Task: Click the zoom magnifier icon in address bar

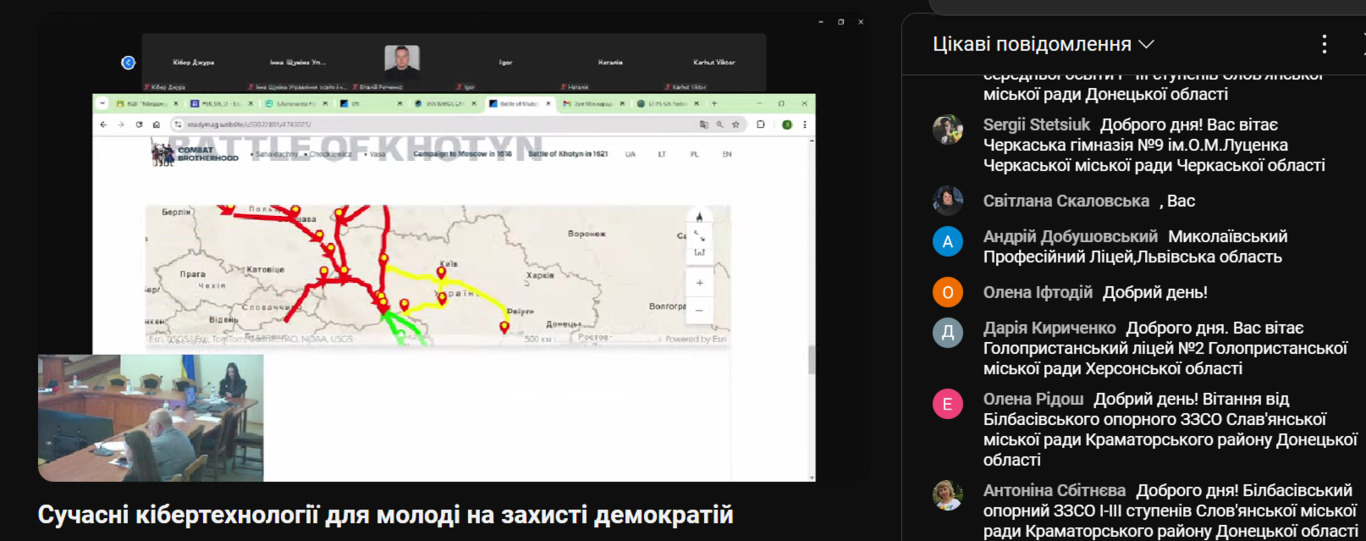Action: pos(720,124)
